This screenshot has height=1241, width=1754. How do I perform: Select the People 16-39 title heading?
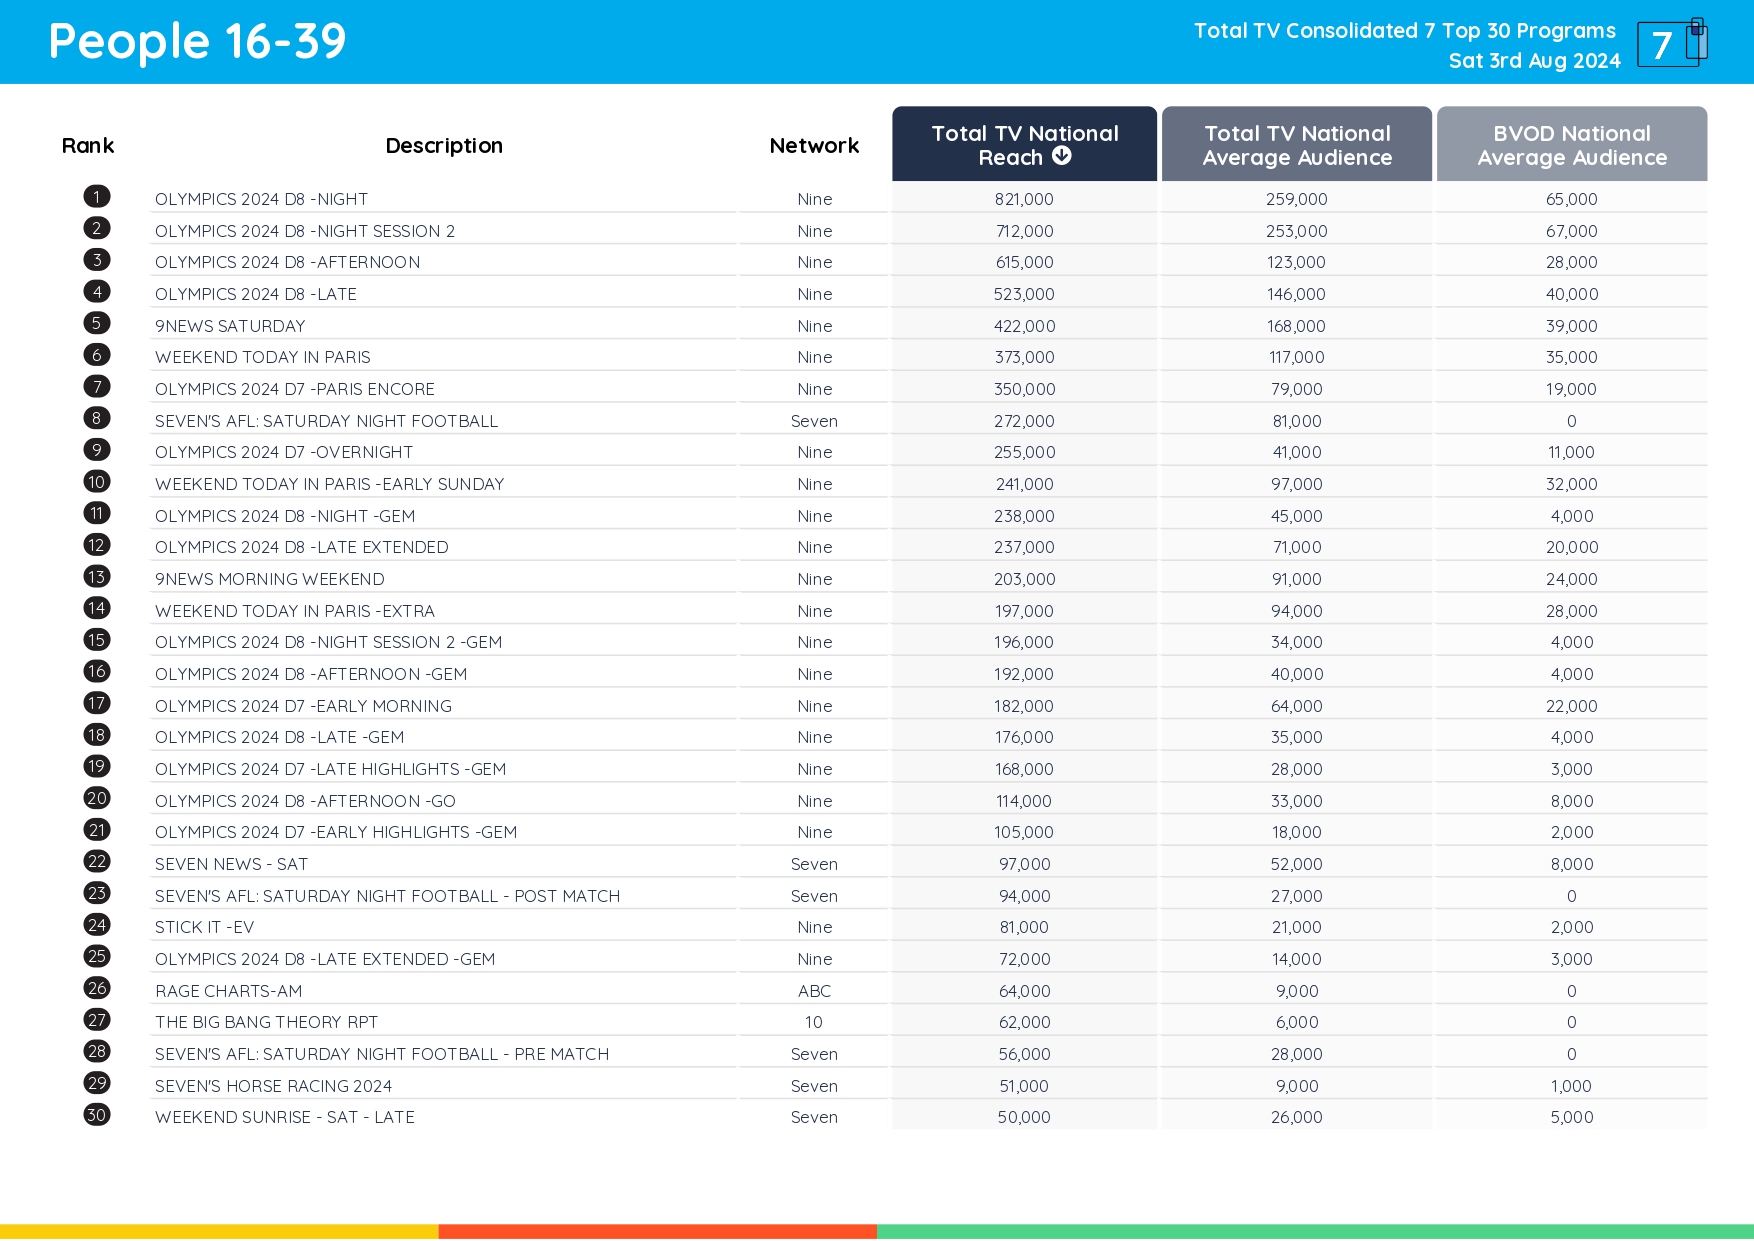[x=196, y=41]
